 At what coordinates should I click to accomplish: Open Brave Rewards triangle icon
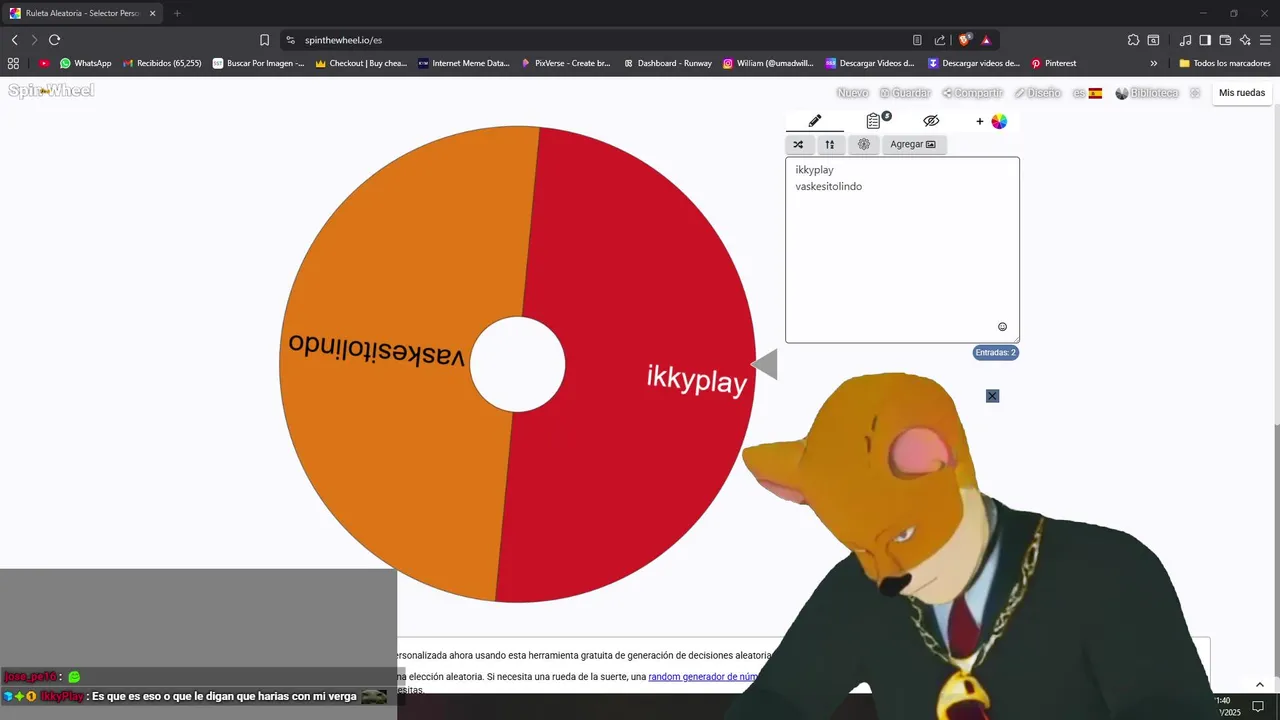point(986,40)
